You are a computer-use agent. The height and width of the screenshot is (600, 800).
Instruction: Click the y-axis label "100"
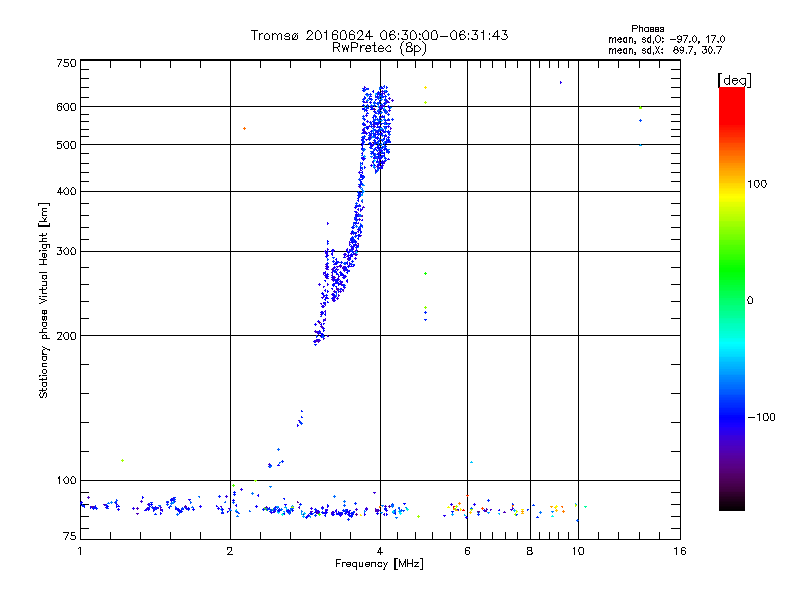[x=66, y=480]
